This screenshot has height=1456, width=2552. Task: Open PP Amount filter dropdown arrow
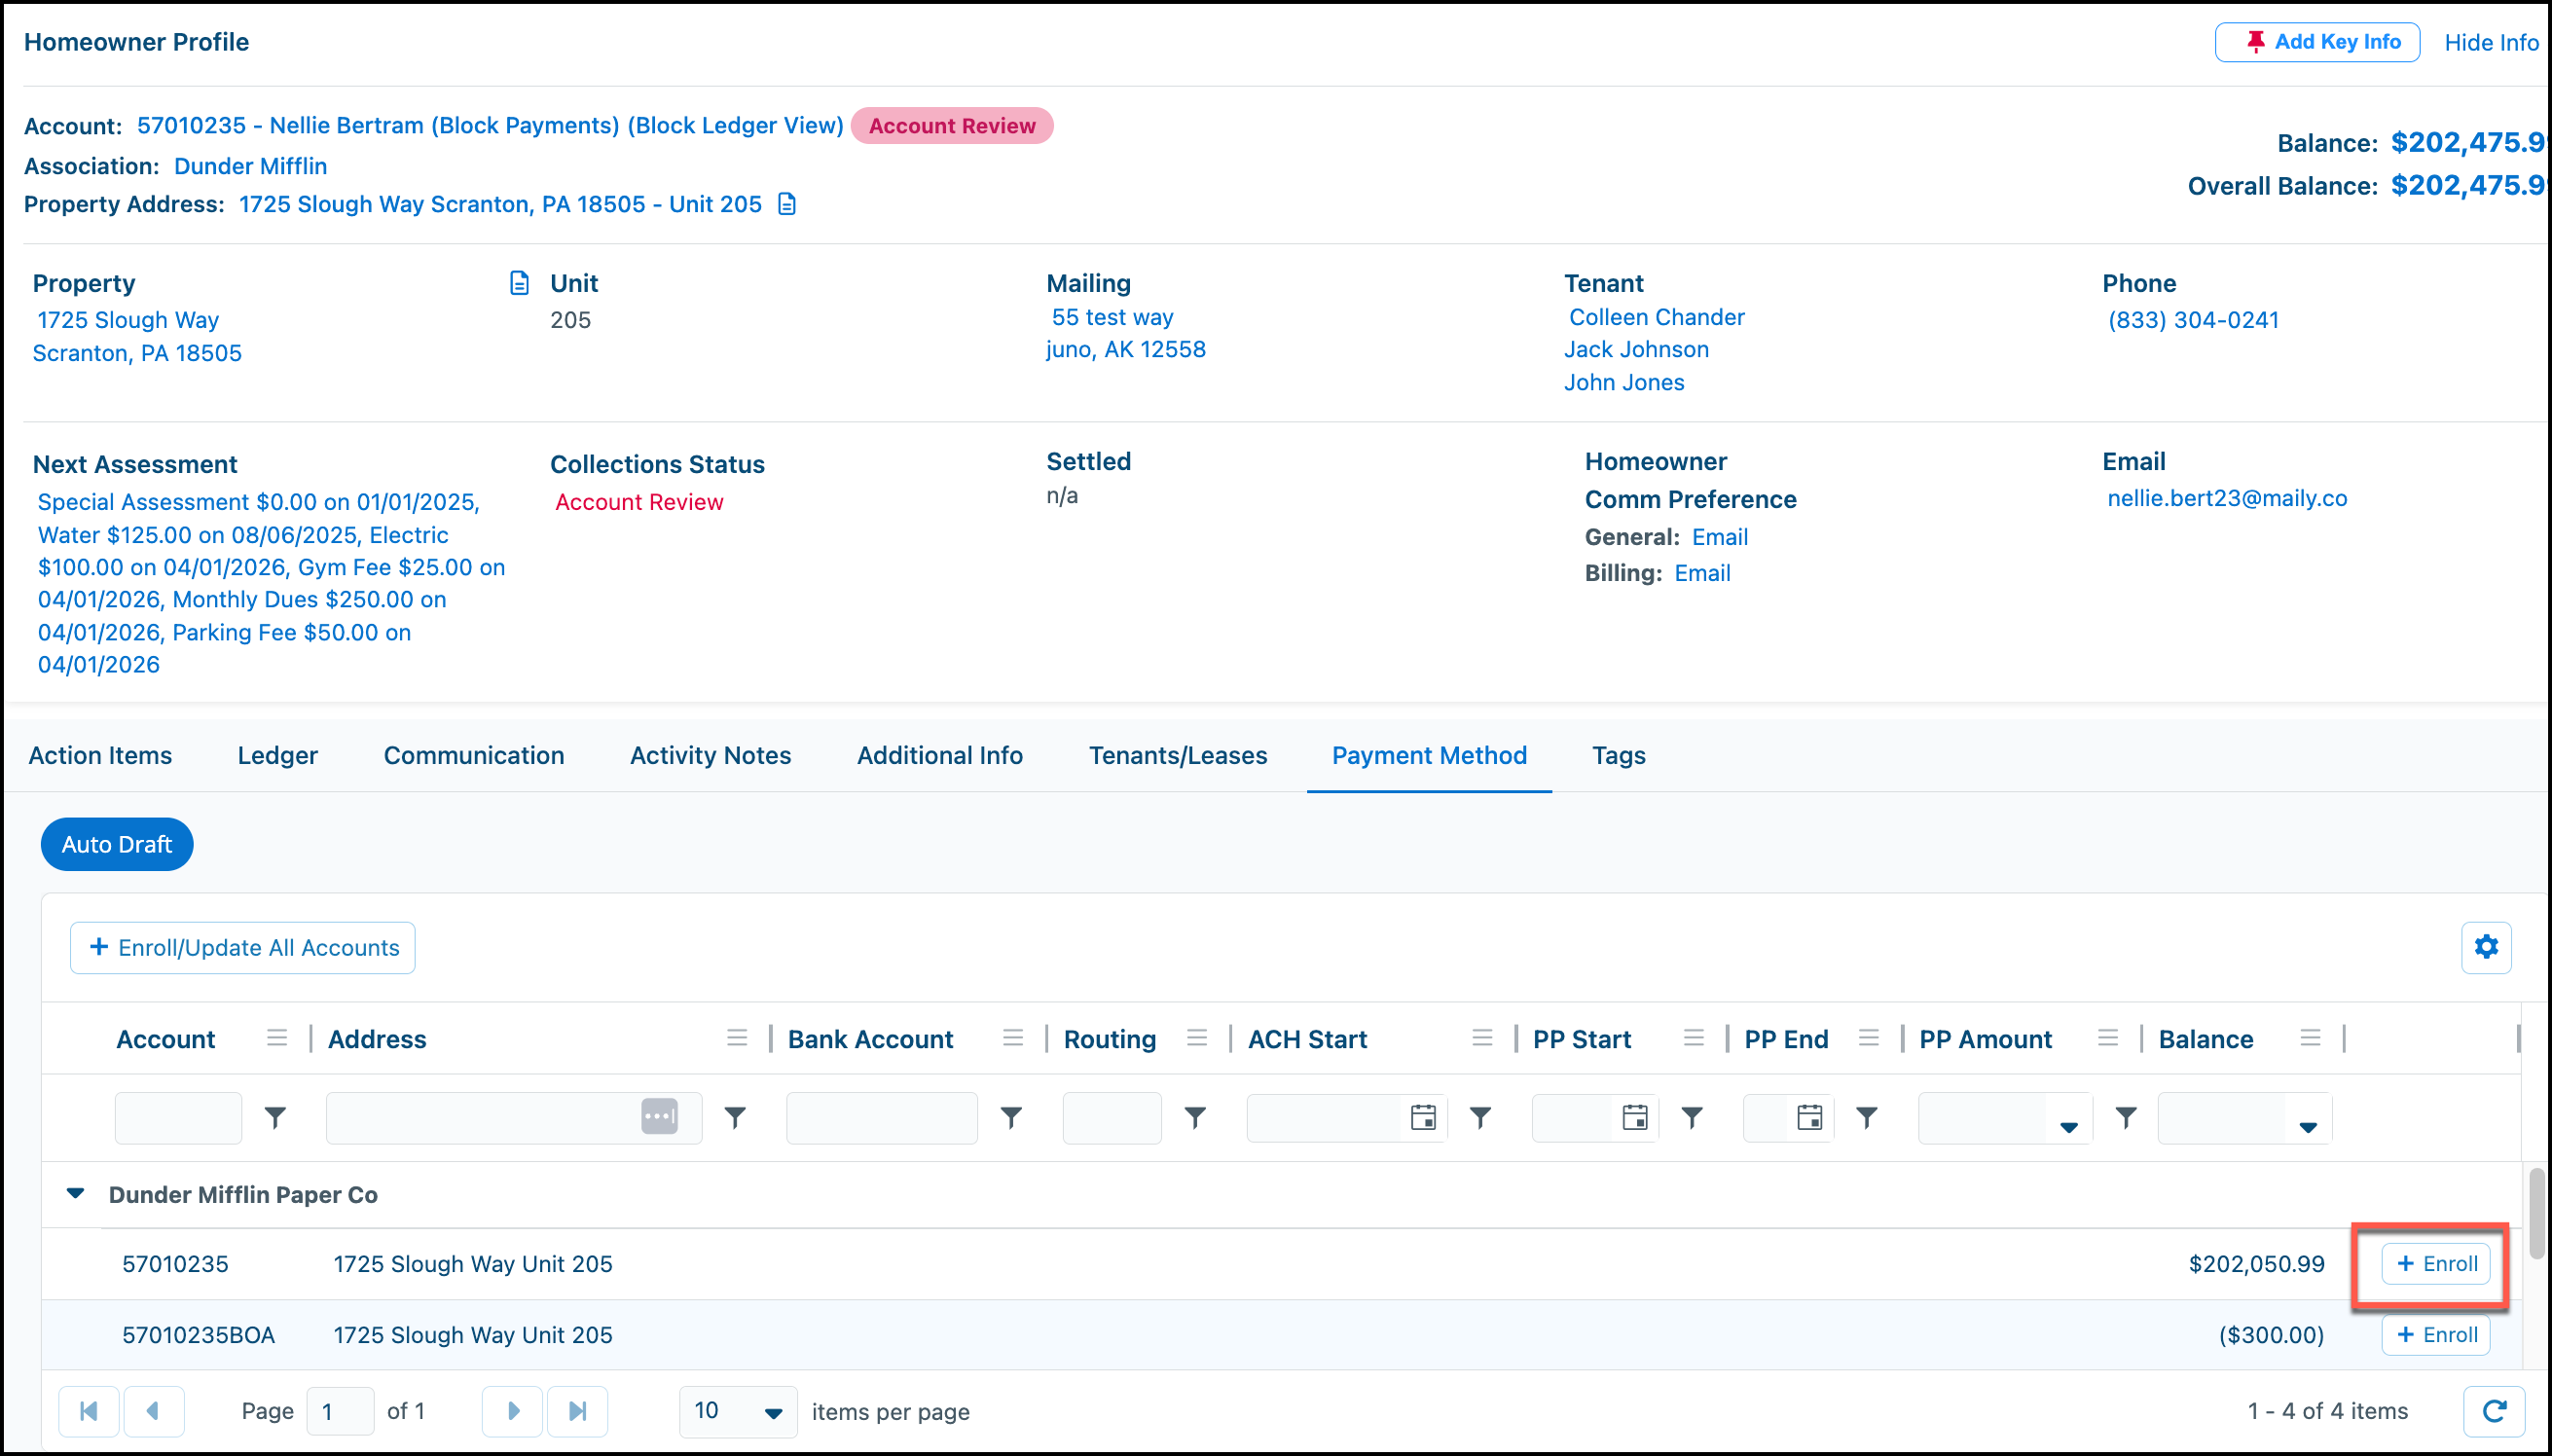2069,1127
